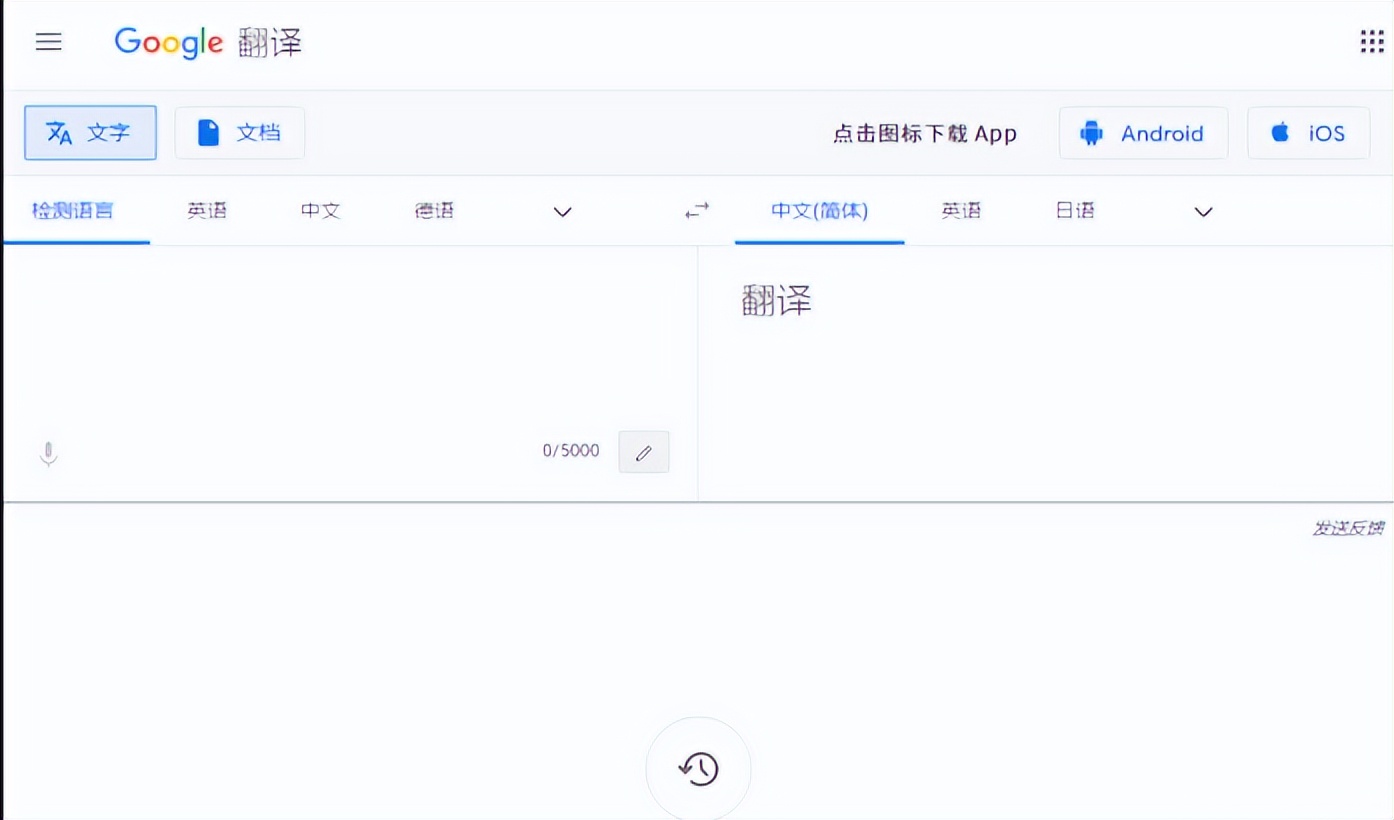This screenshot has height=820, width=1394.
Task: Select the Android app download icon
Action: [1143, 132]
